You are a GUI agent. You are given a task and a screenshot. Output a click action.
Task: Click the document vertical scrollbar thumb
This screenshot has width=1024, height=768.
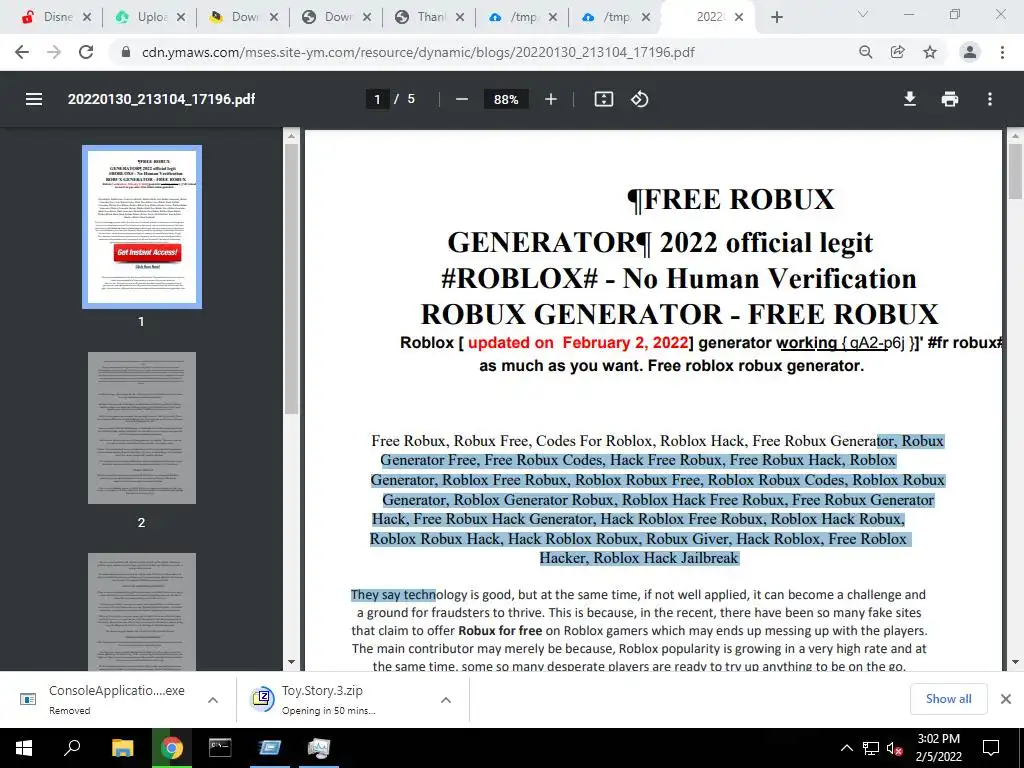1015,171
